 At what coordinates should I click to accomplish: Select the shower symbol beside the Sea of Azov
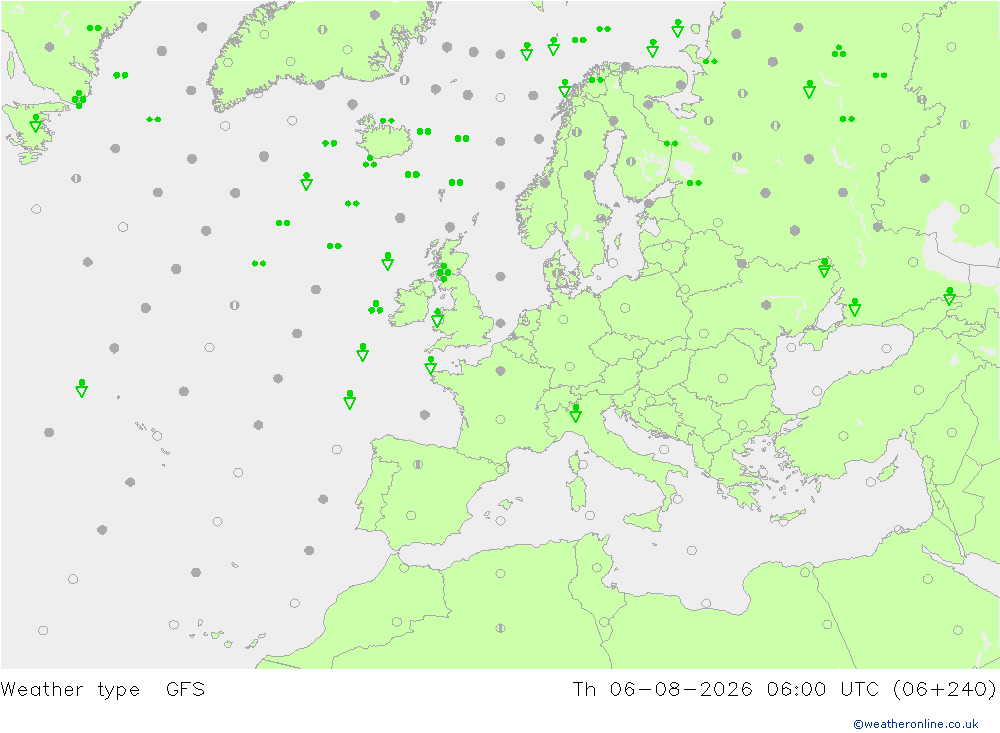pyautogui.click(x=855, y=307)
